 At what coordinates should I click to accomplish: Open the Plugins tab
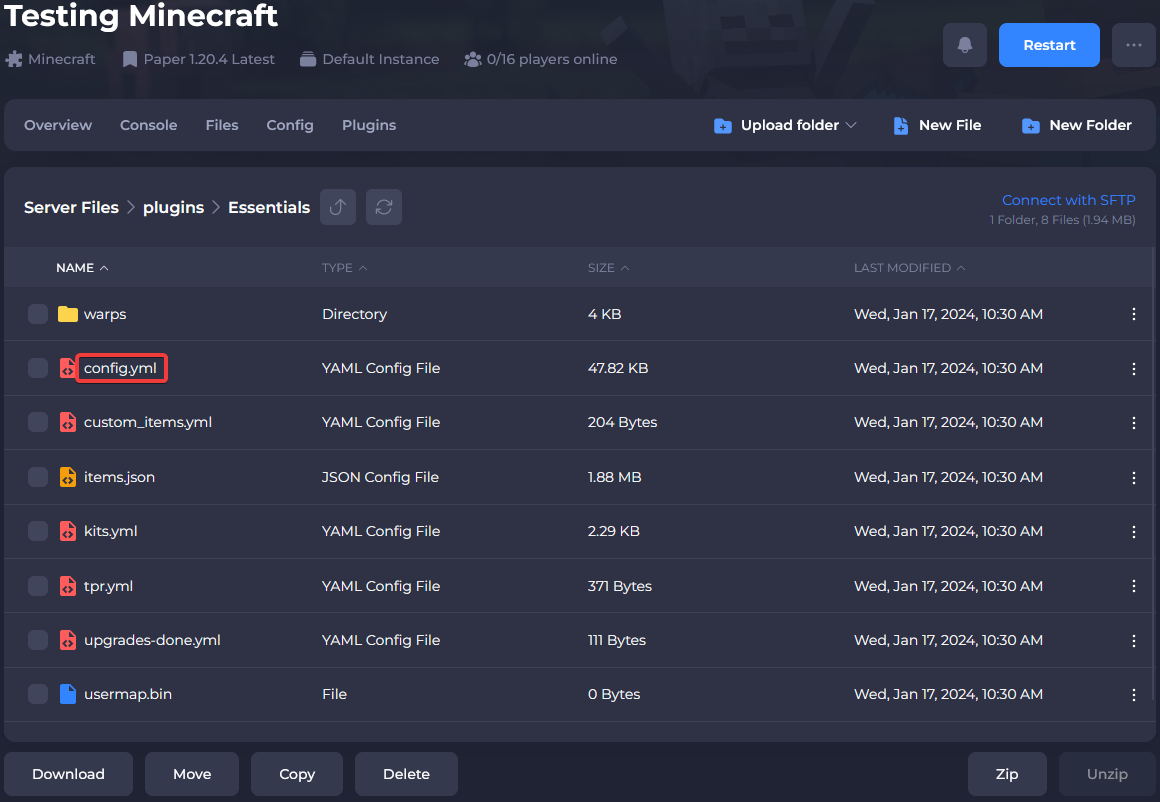pyautogui.click(x=369, y=125)
